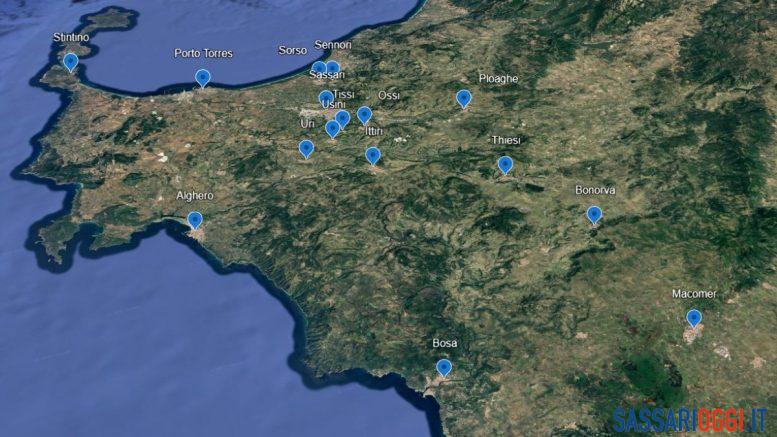Click the "Uri" town name
The height and width of the screenshot is (437, 777).
307,123
